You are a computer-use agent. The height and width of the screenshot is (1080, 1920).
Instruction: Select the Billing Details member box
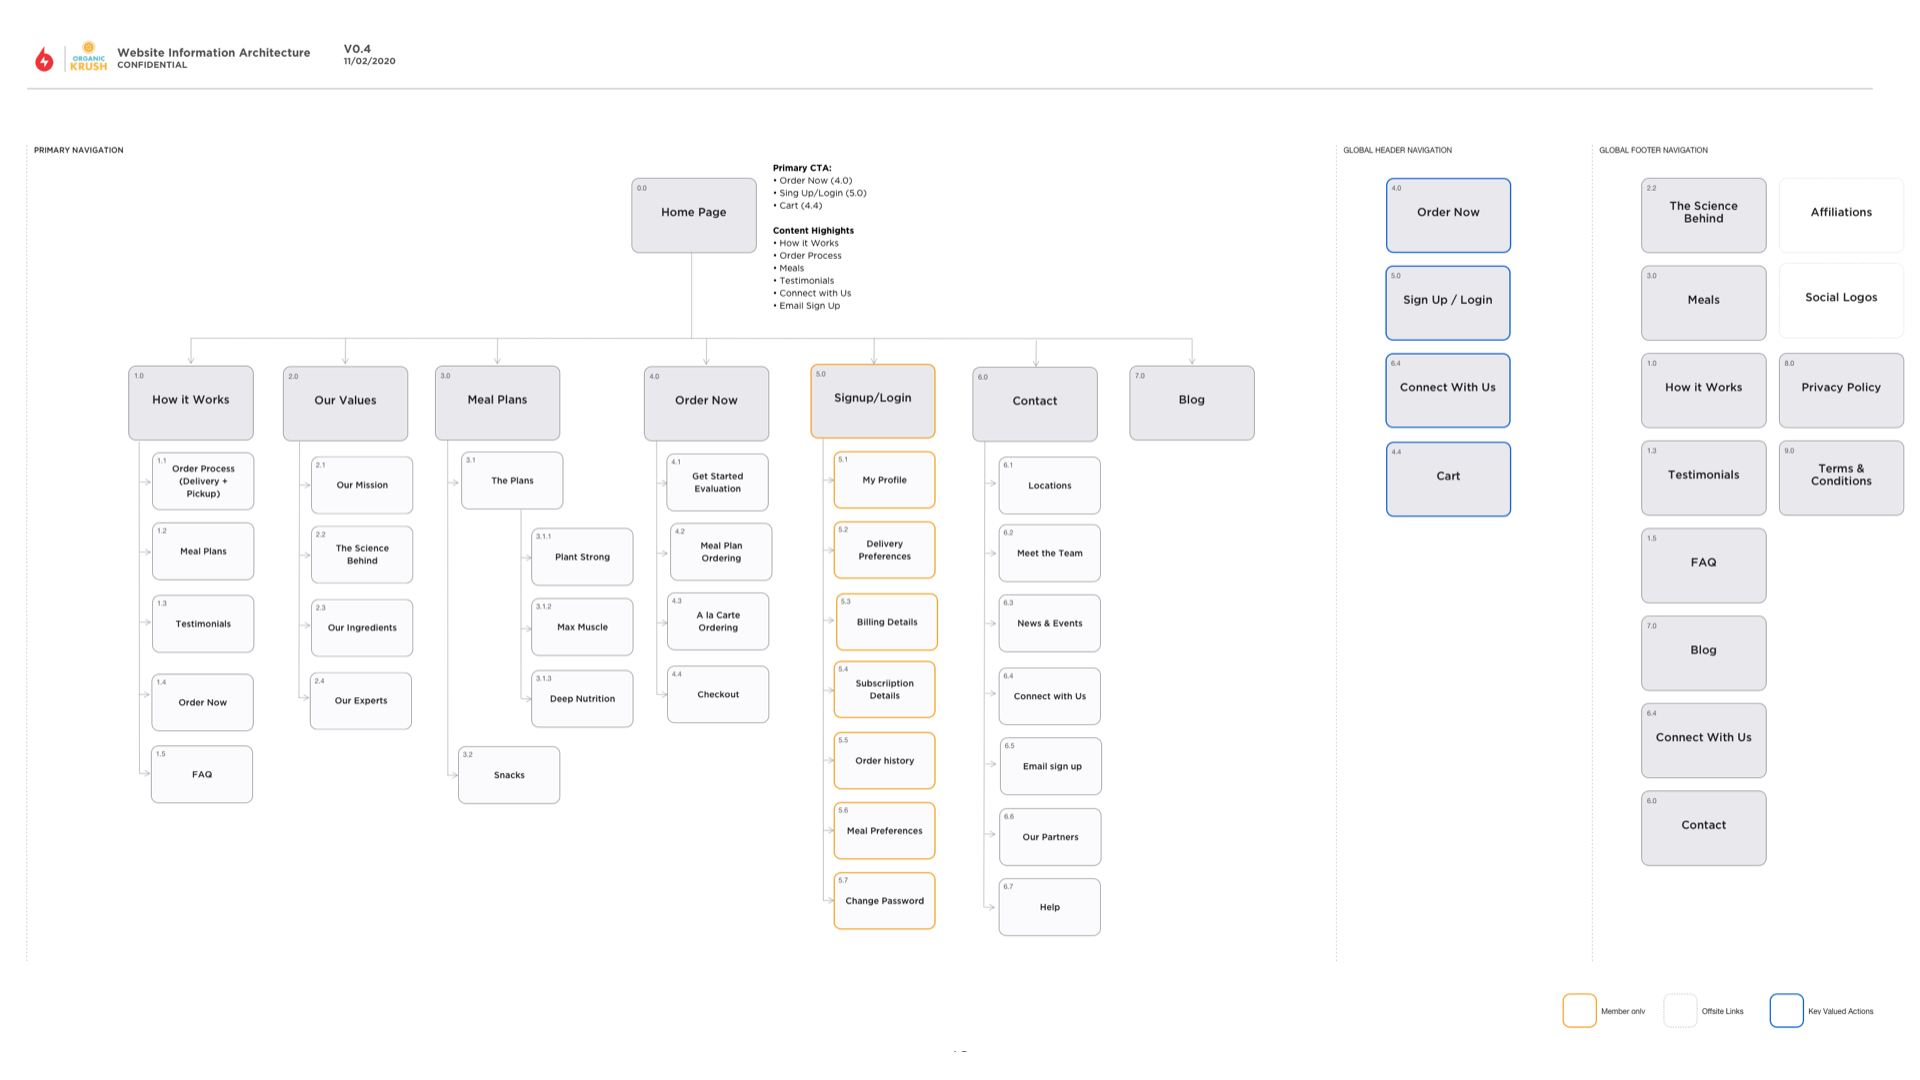click(886, 622)
